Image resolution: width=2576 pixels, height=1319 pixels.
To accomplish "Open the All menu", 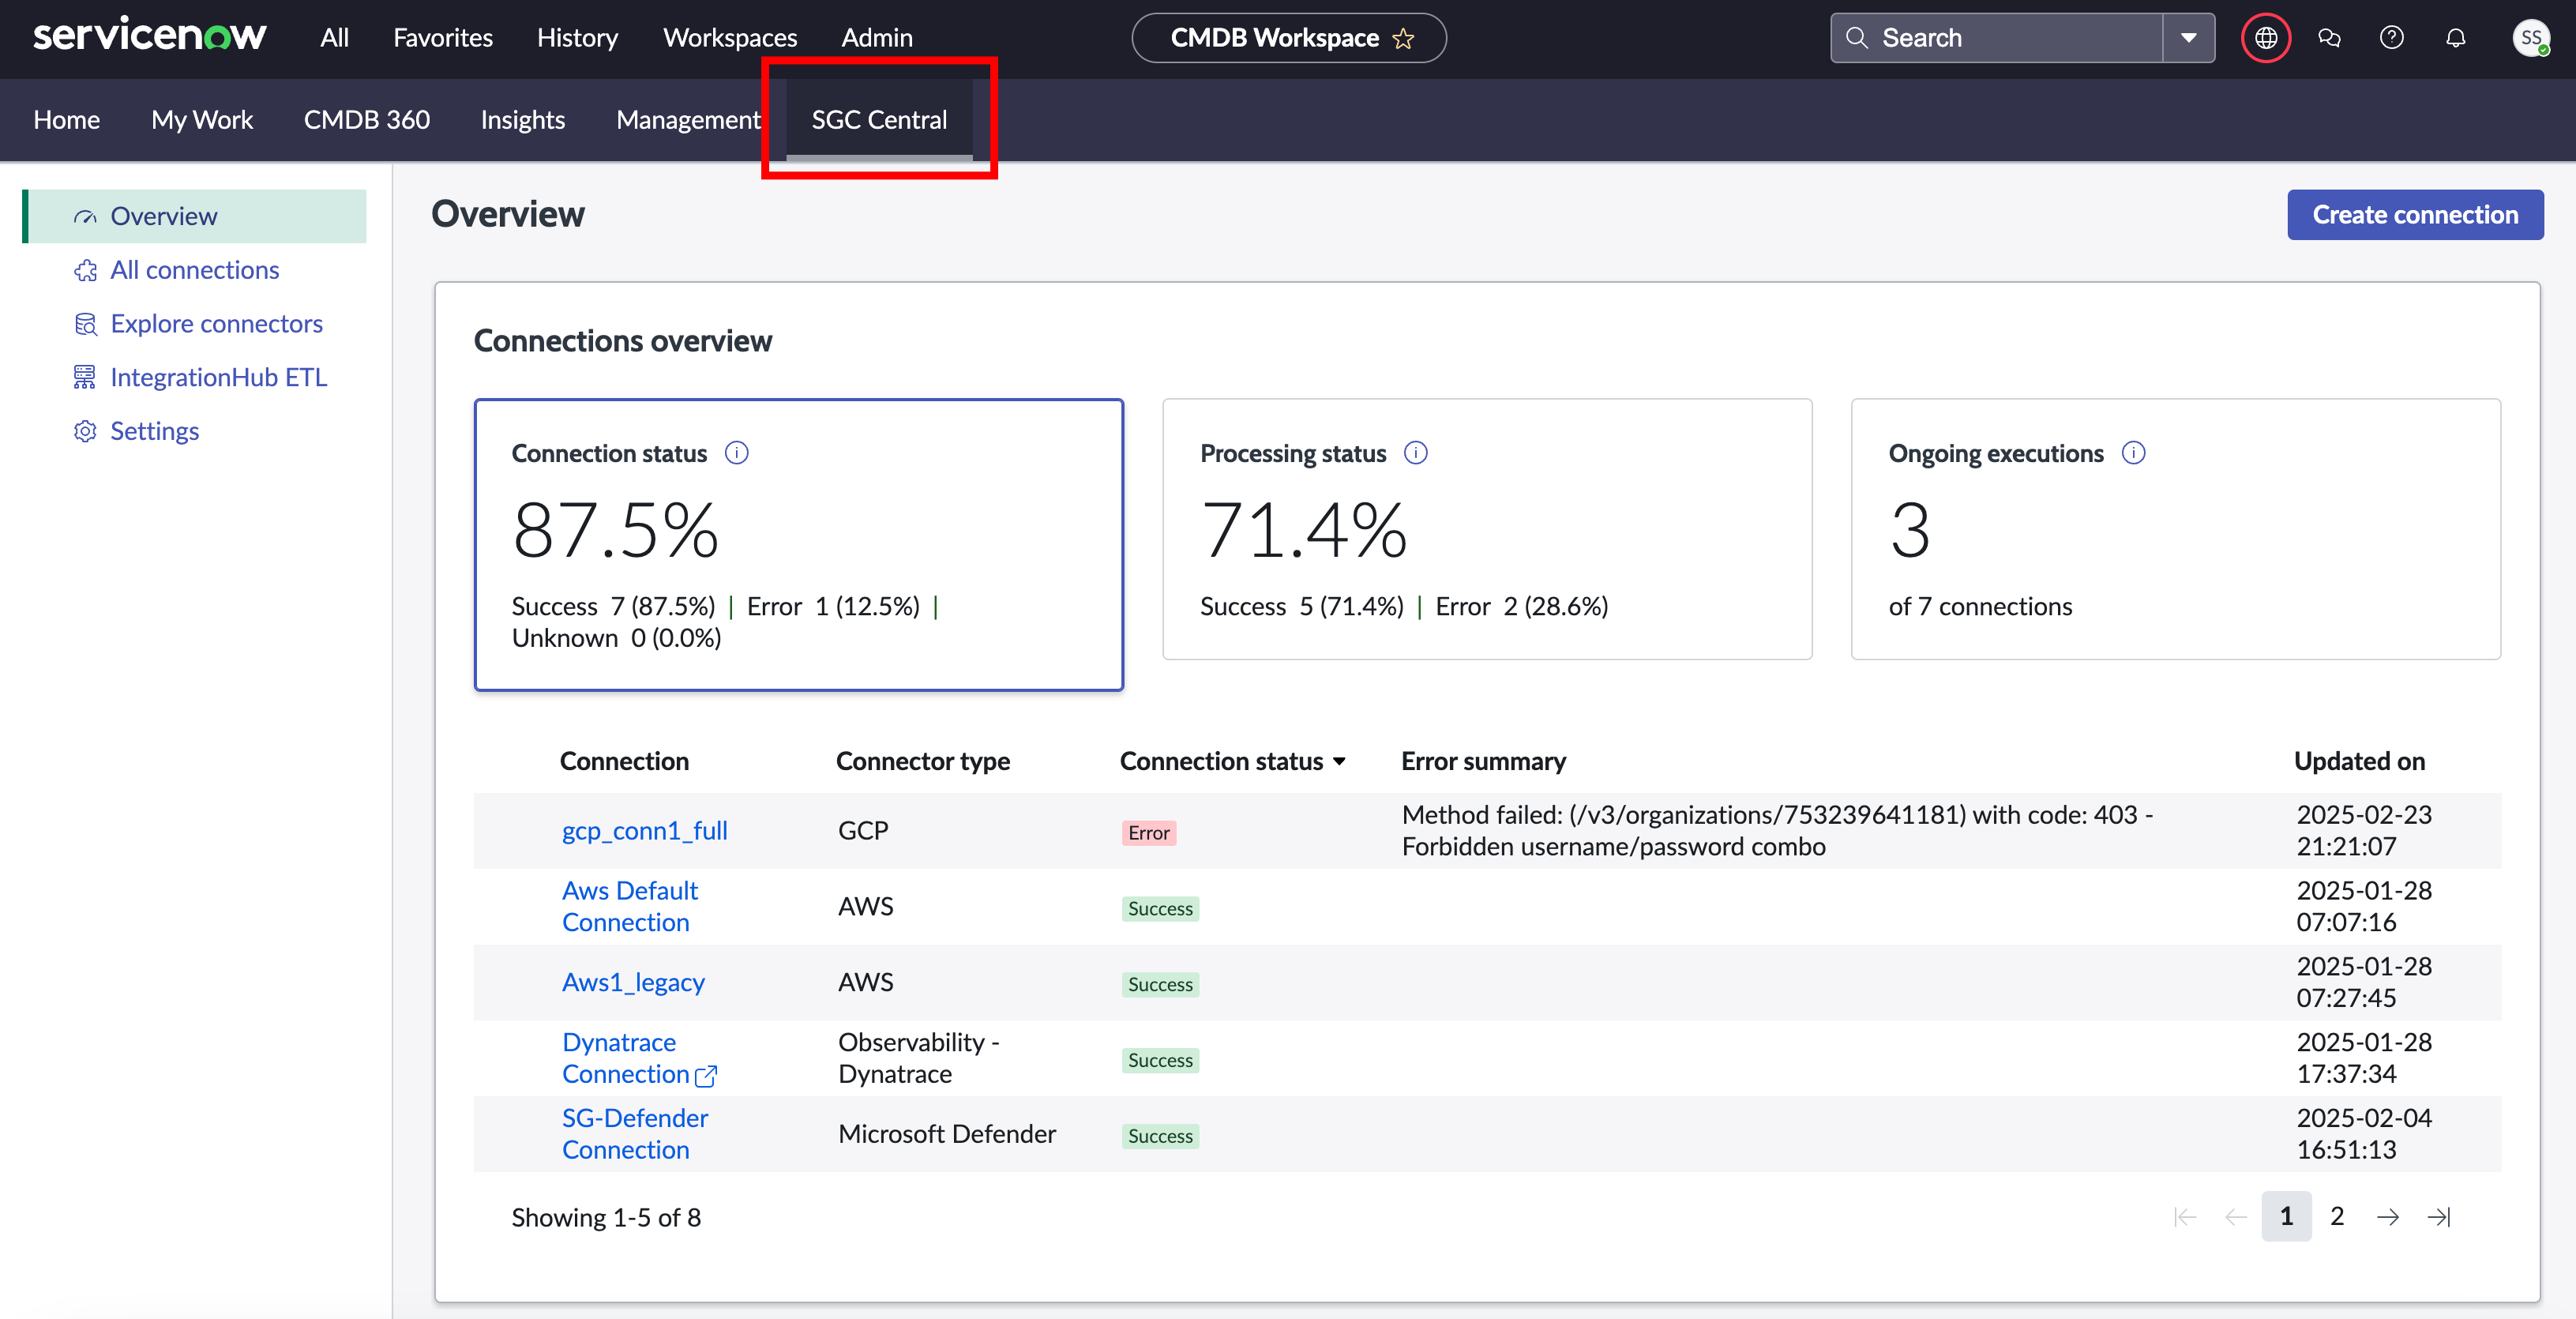I will click(x=334, y=38).
